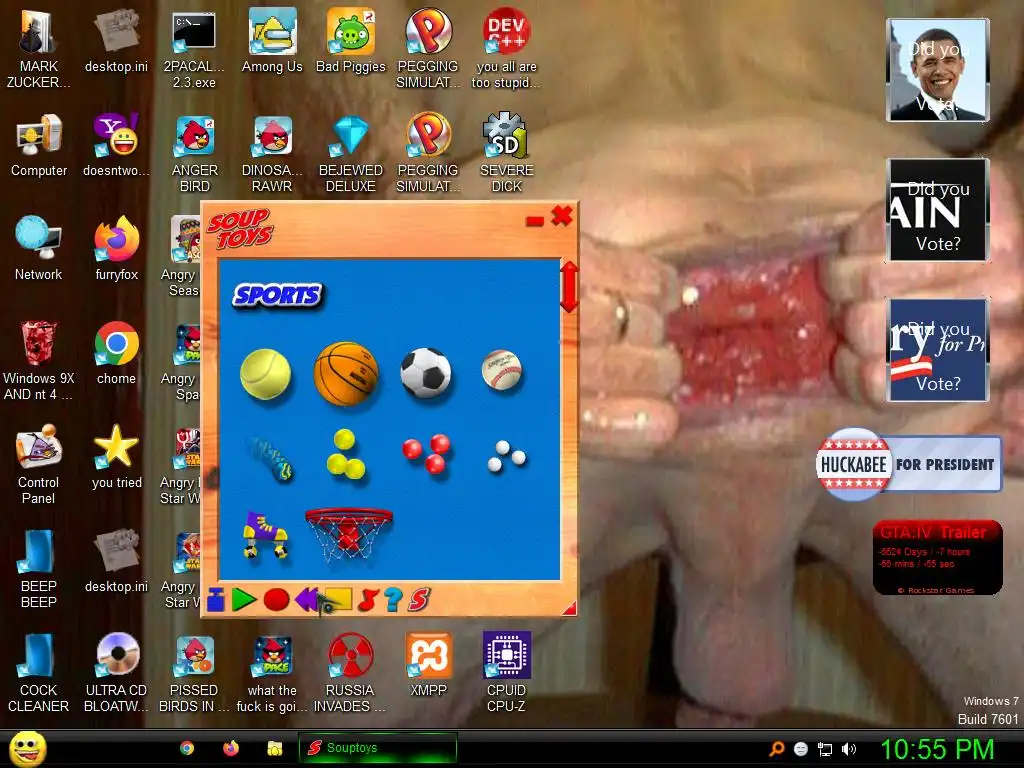Select the three yellow balls toy
1024x768 pixels.
pos(345,454)
